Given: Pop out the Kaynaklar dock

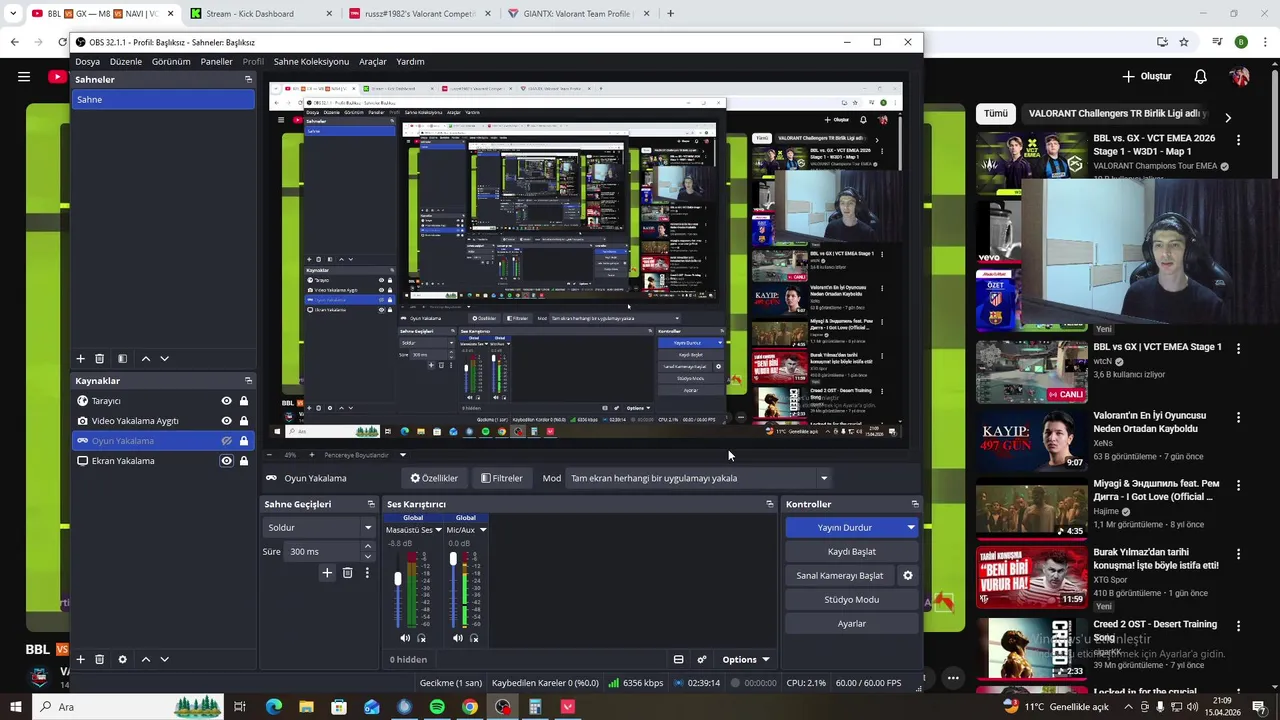Looking at the screenshot, I should 248,380.
